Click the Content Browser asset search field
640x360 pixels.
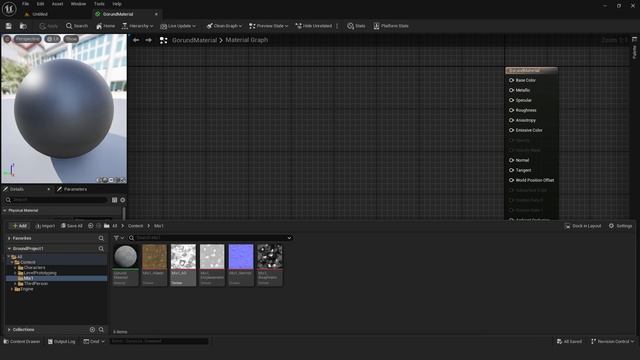[210, 238]
